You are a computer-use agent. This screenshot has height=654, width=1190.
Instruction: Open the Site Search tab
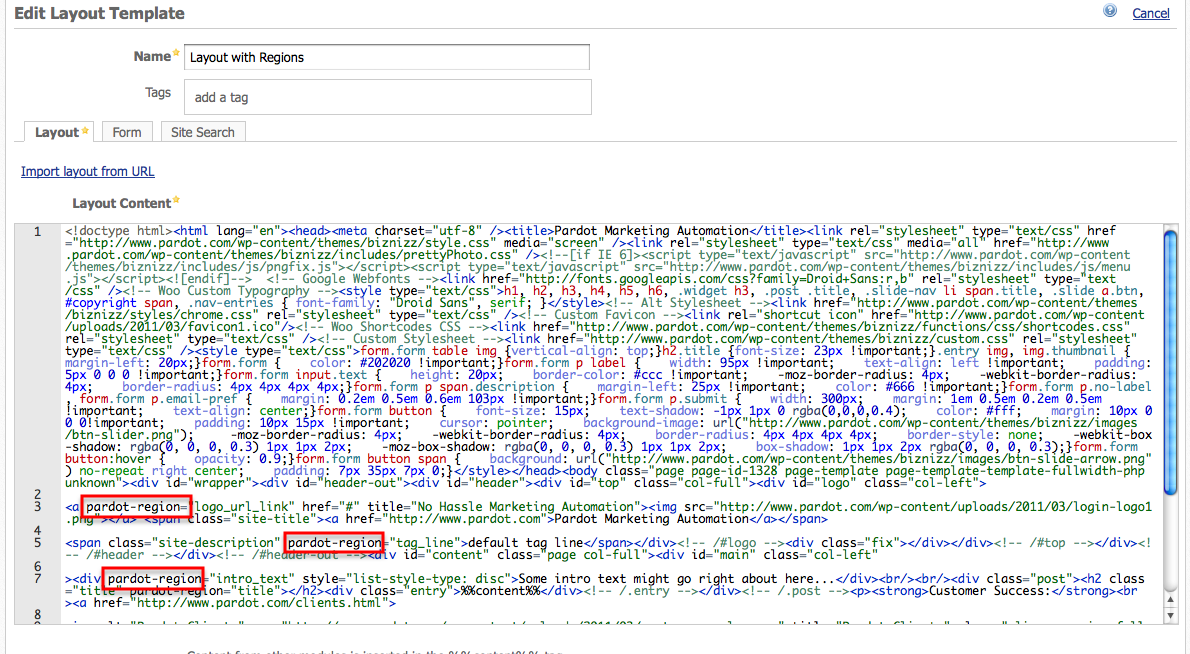click(203, 132)
